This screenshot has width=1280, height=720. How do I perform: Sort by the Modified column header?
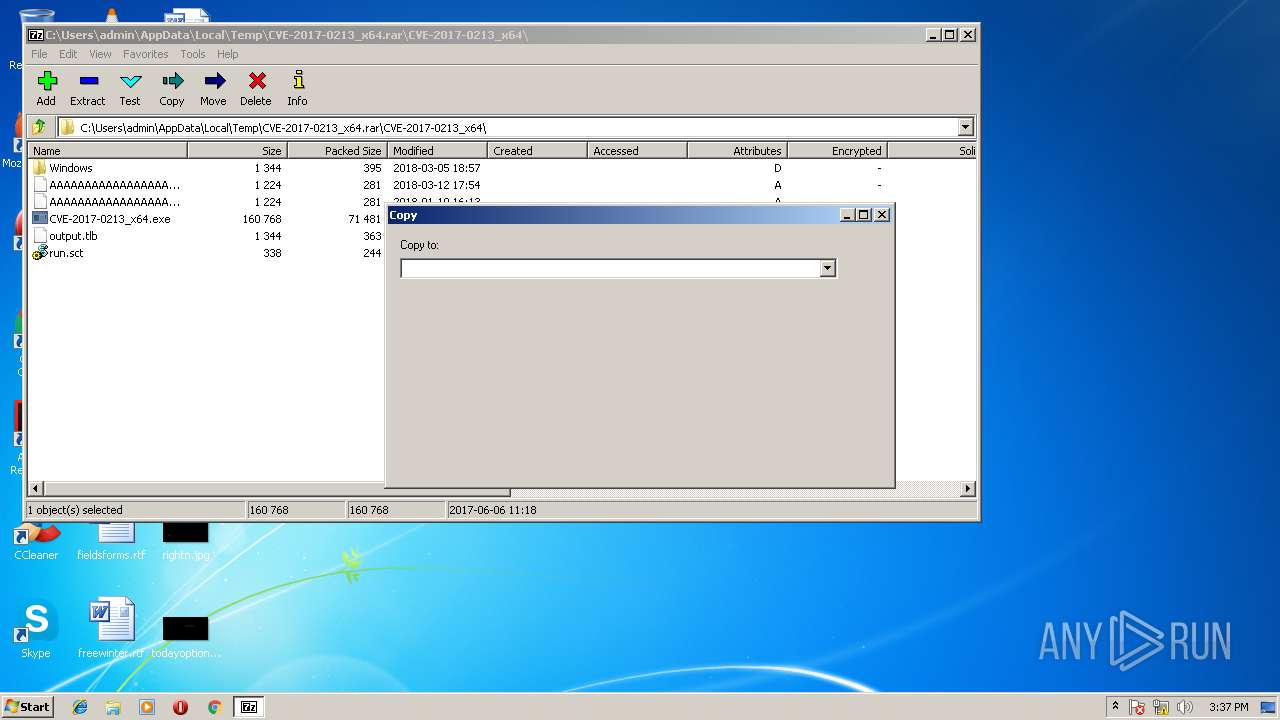click(x=437, y=151)
